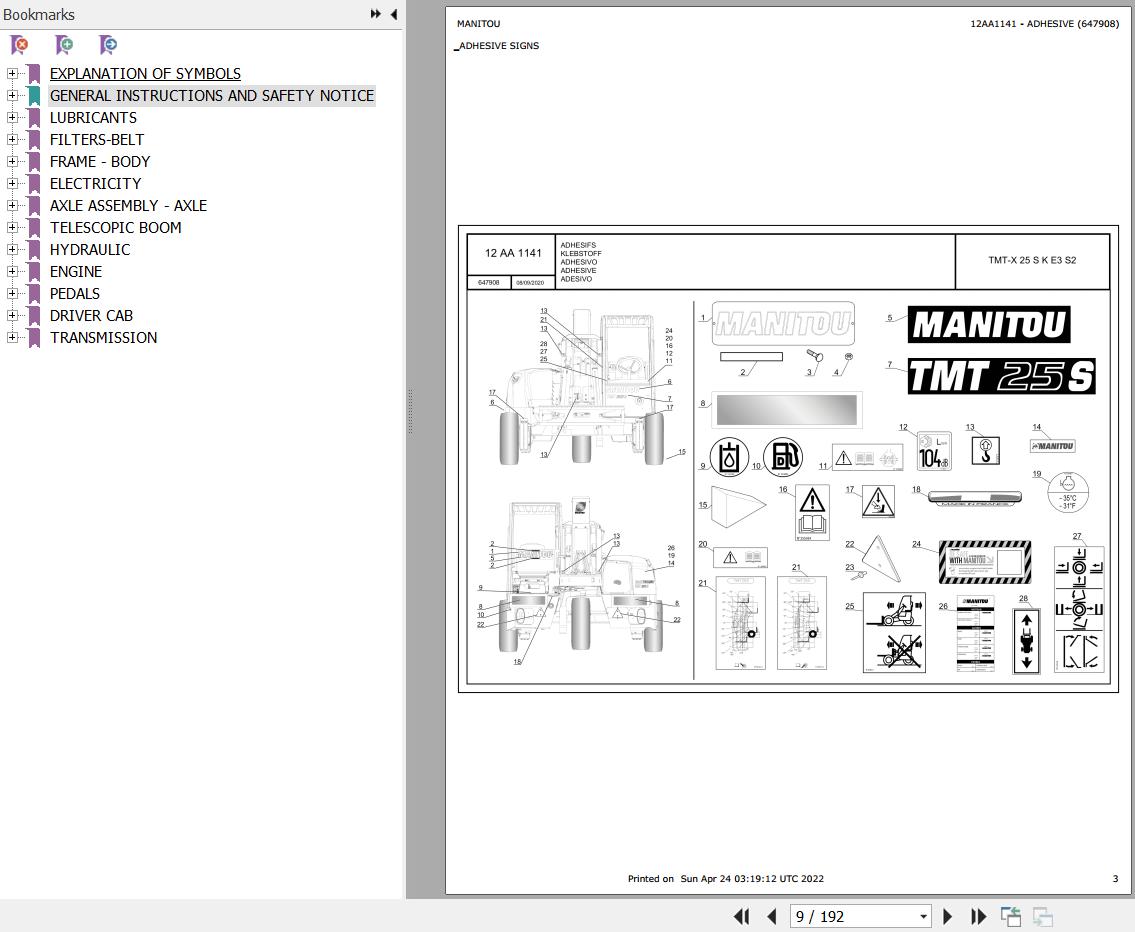The image size is (1135, 932).
Task: Click the bookmark icon beside EXPLANATION OF SYMBOLS
Action: pos(33,75)
